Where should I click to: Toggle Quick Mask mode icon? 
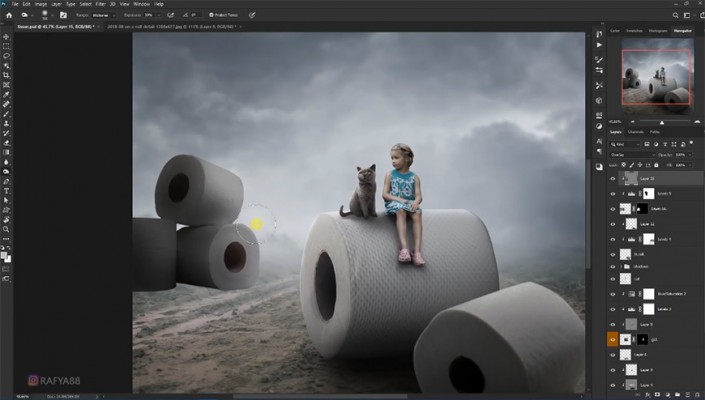click(6, 269)
